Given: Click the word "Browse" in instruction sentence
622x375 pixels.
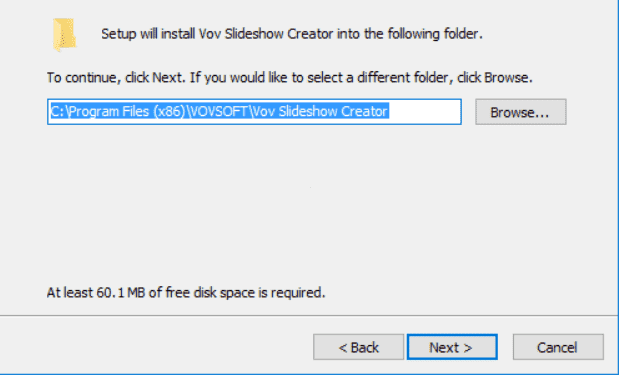Looking at the screenshot, I should [x=507, y=77].
